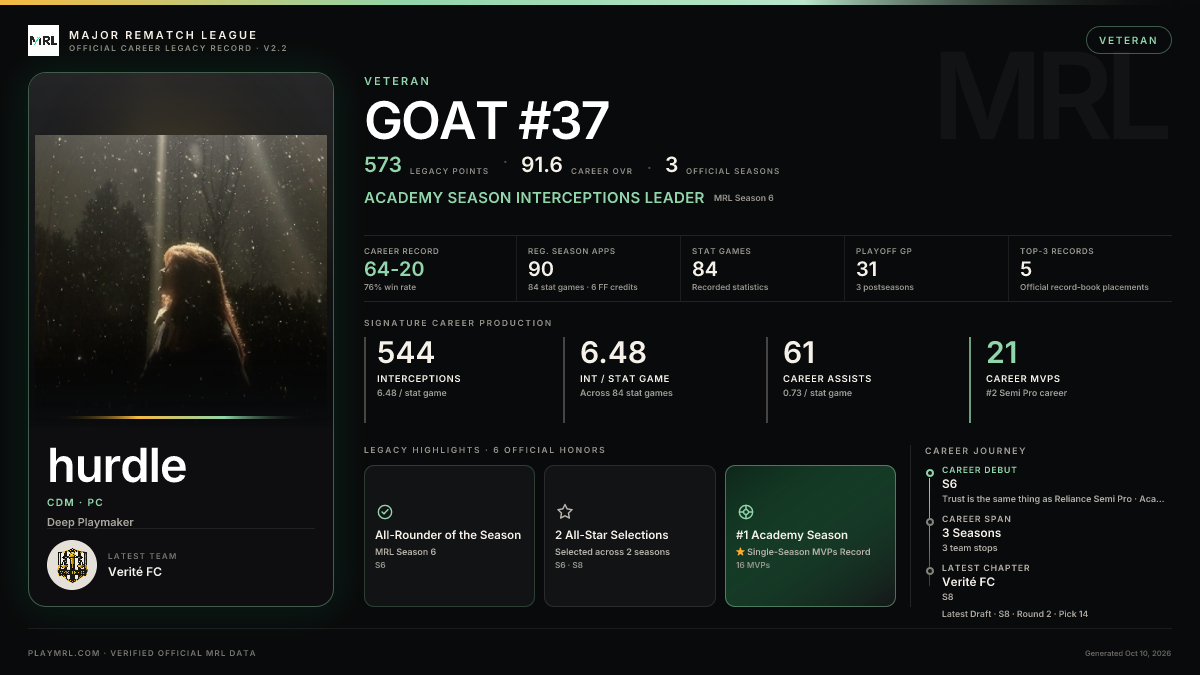This screenshot has width=1200, height=675.
Task: Click the 21 career MVPs figure
Action: pos(1002,352)
